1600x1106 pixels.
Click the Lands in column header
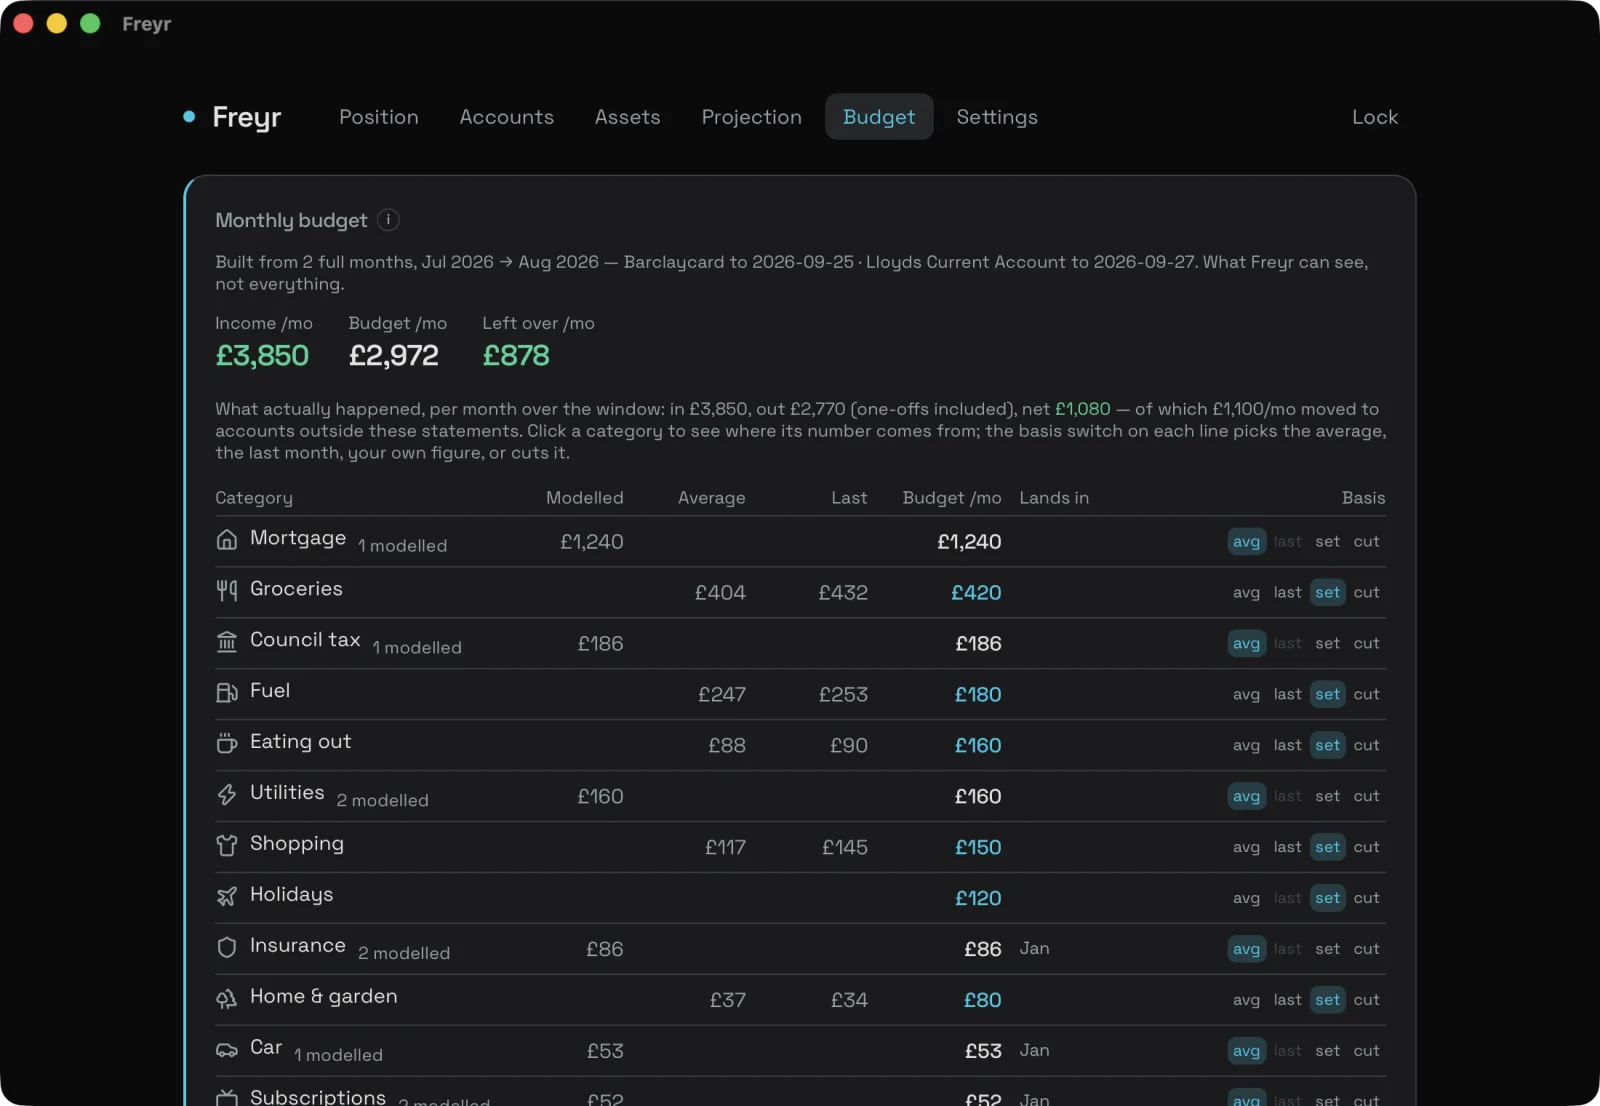tap(1054, 498)
